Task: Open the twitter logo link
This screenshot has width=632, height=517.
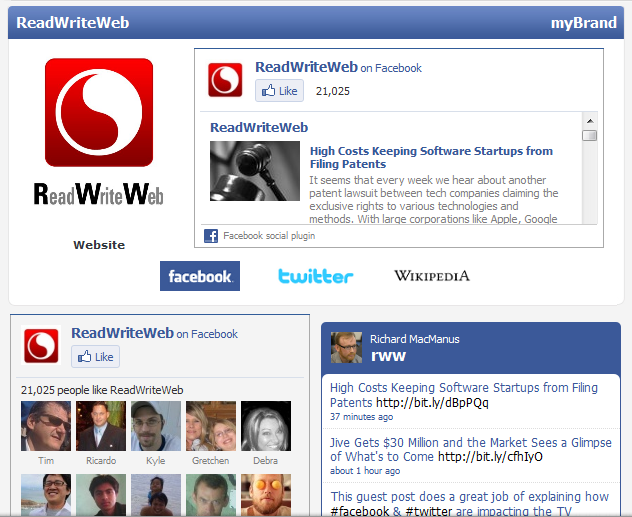Action: point(316,276)
